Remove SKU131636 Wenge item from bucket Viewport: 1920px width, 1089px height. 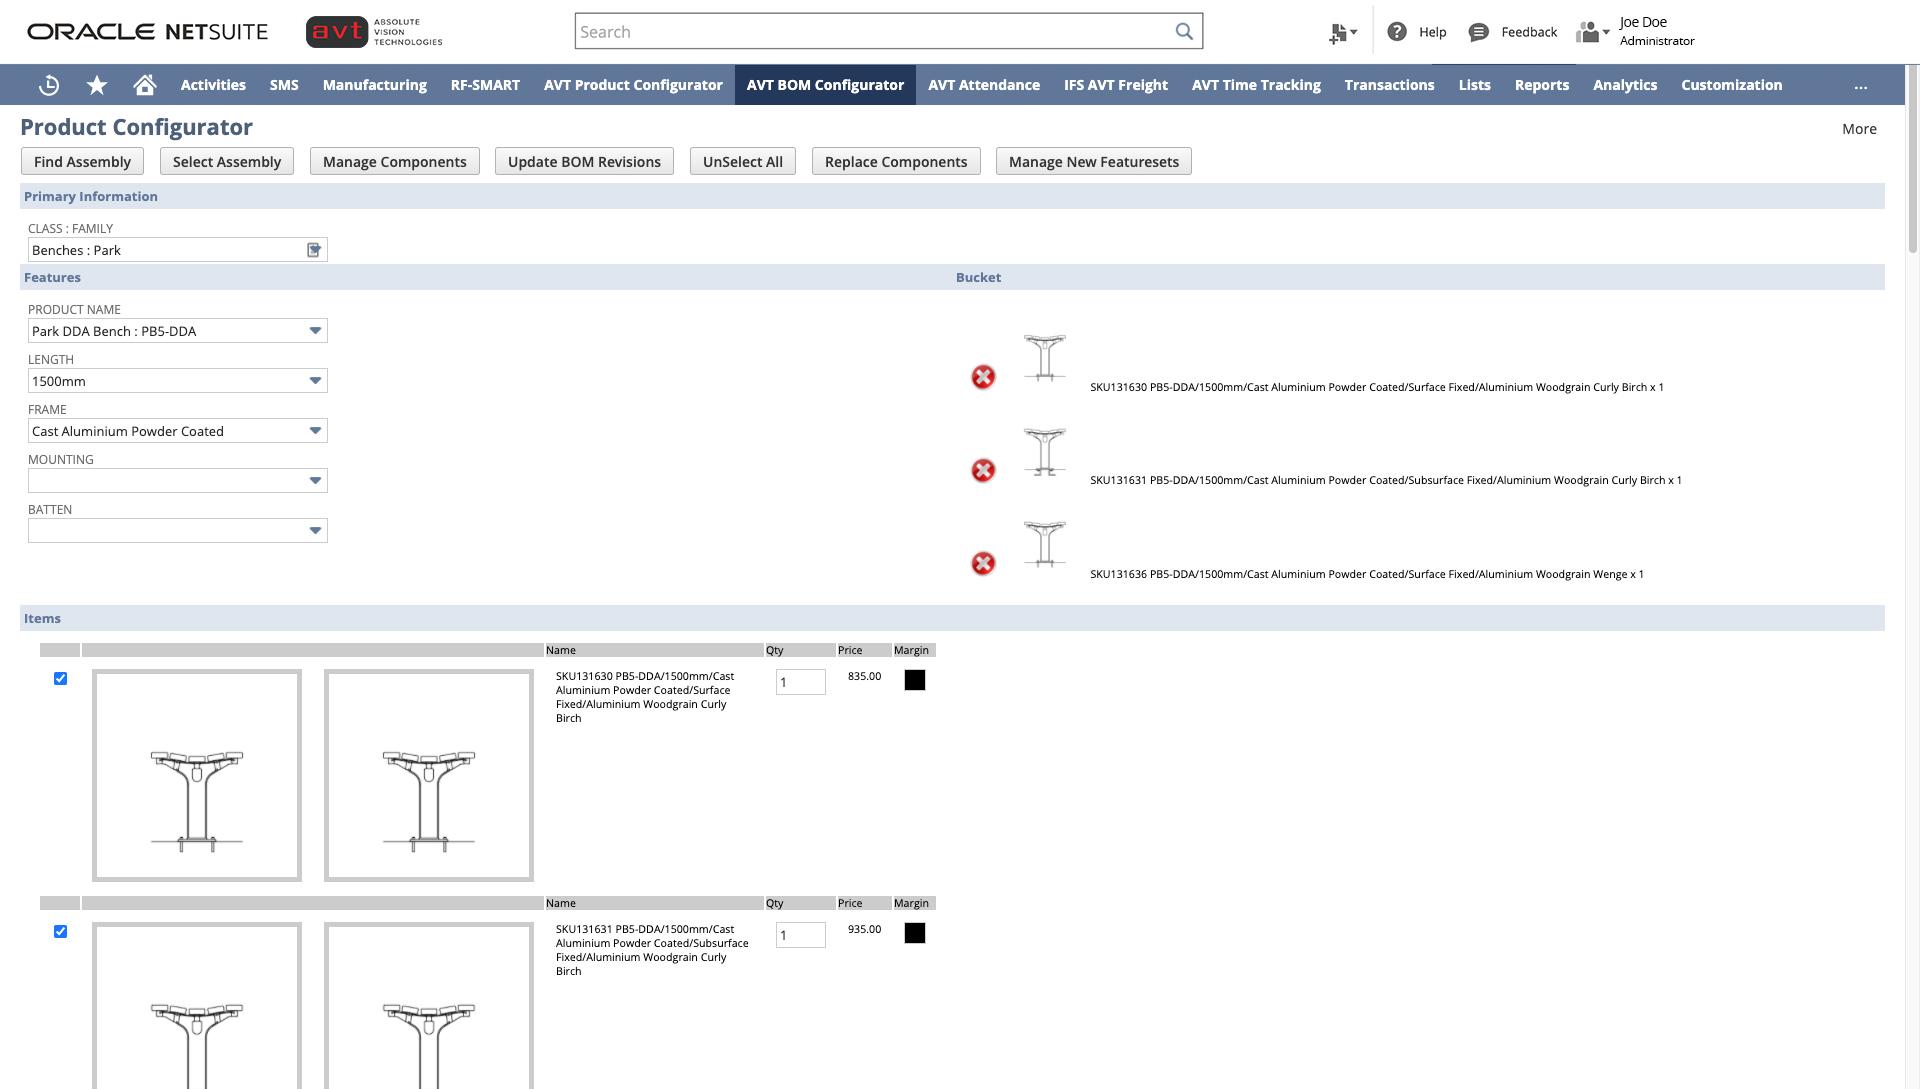point(983,564)
